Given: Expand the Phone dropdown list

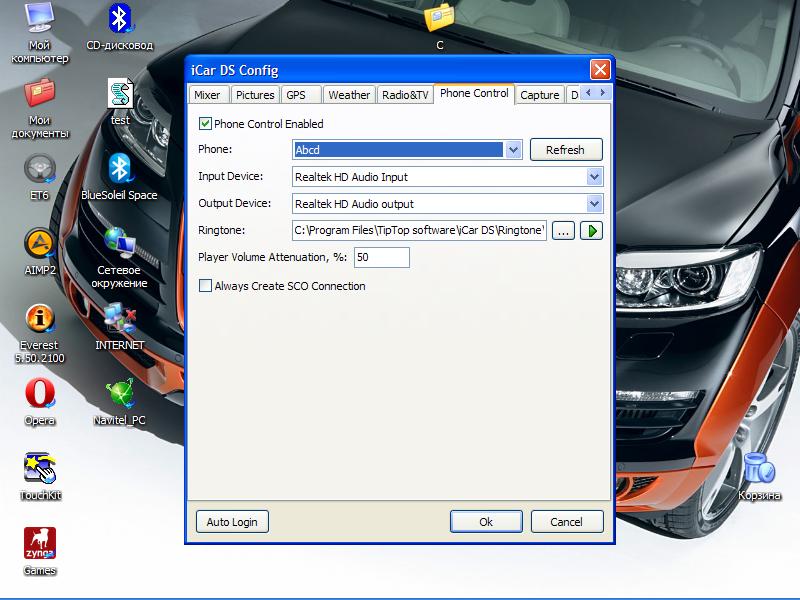Looking at the screenshot, I should pyautogui.click(x=513, y=150).
